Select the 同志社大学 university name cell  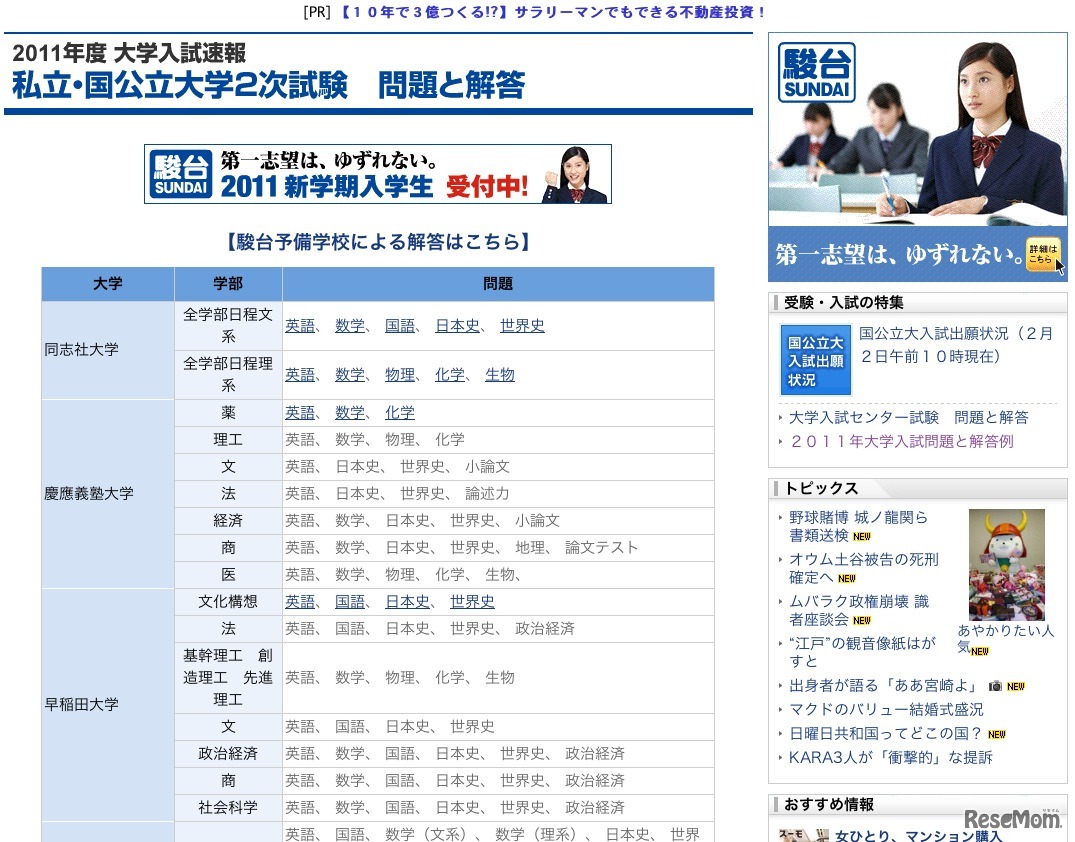tap(108, 350)
